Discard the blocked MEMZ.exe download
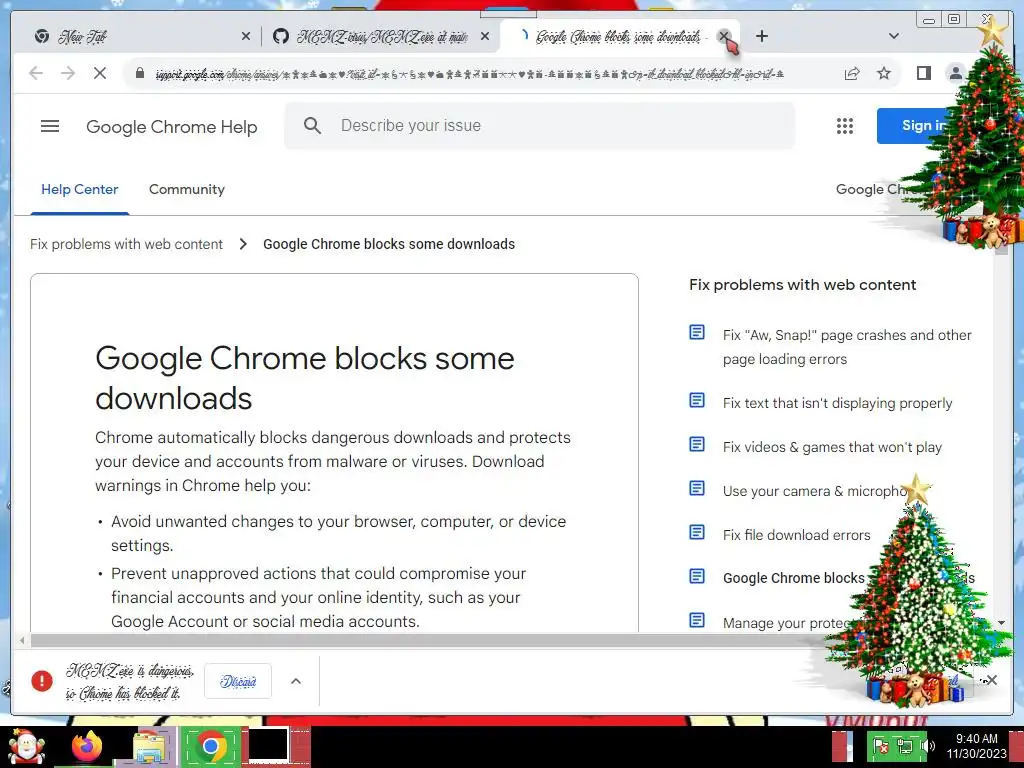Image resolution: width=1024 pixels, height=768 pixels. (238, 681)
